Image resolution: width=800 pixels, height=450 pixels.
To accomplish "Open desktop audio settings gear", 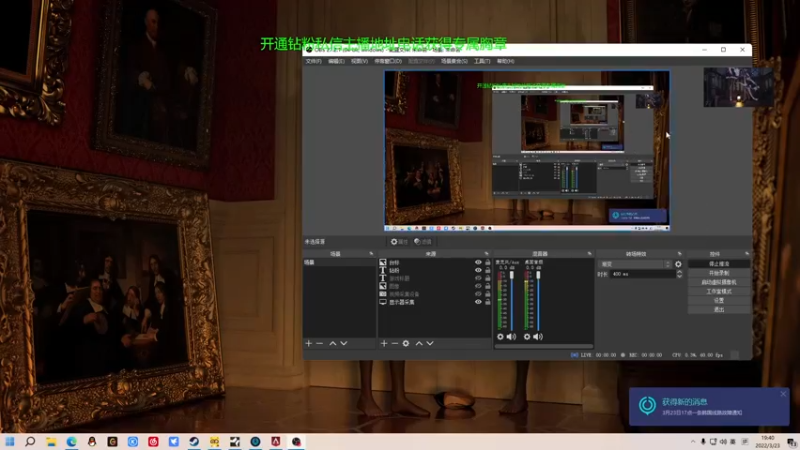I will 527,337.
